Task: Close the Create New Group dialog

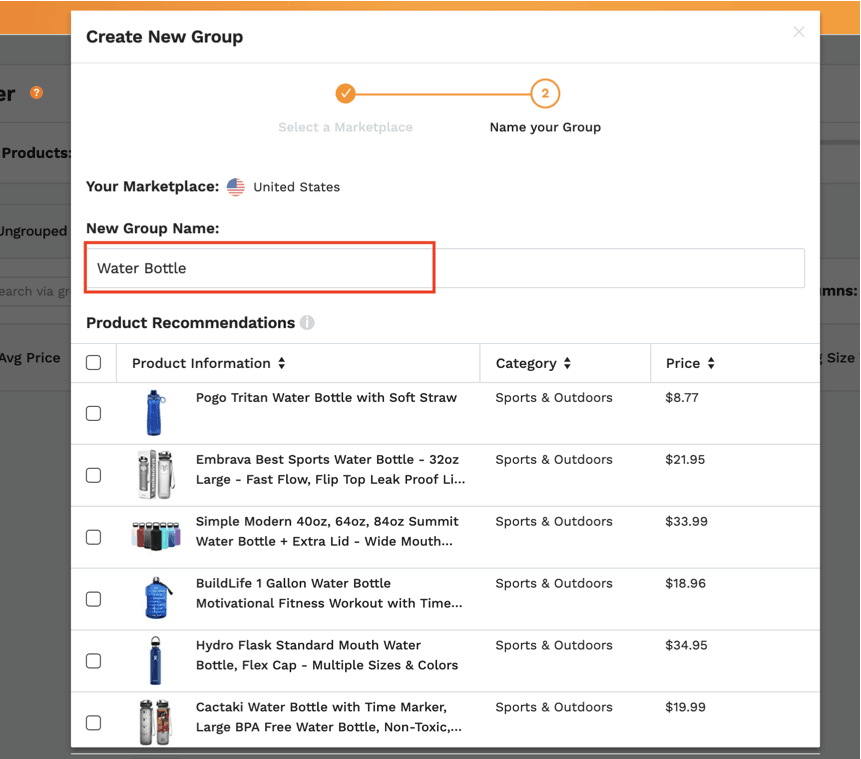Action: [799, 32]
